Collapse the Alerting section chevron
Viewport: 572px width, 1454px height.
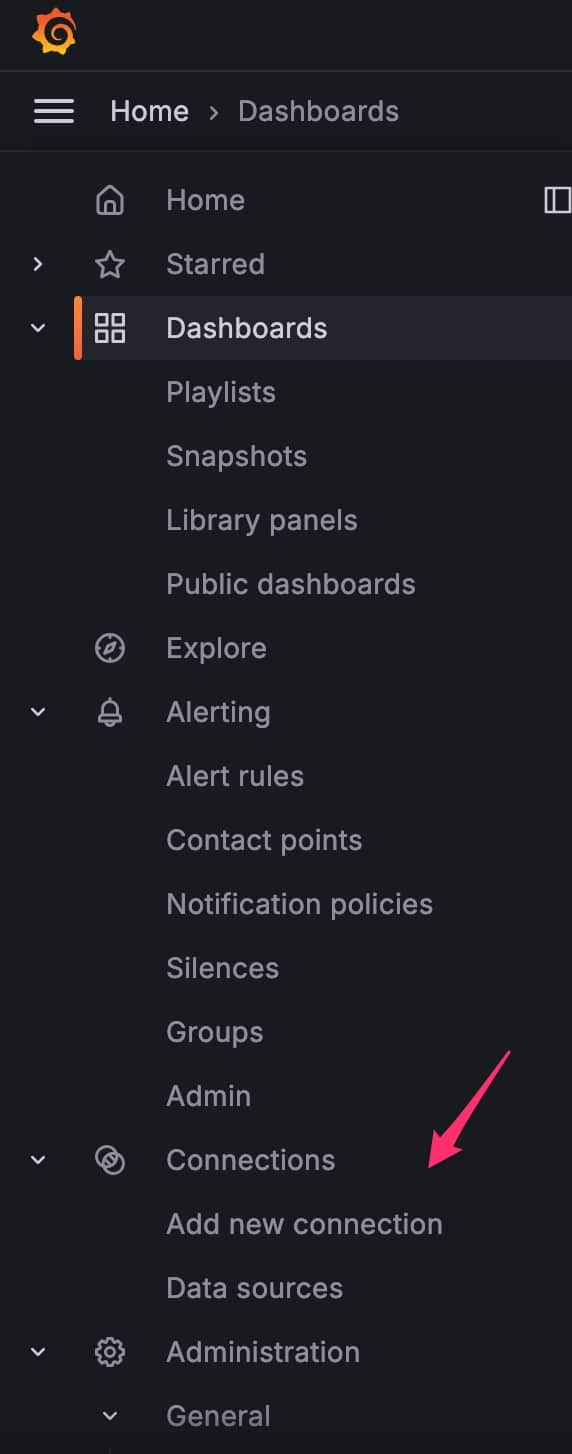coord(38,712)
